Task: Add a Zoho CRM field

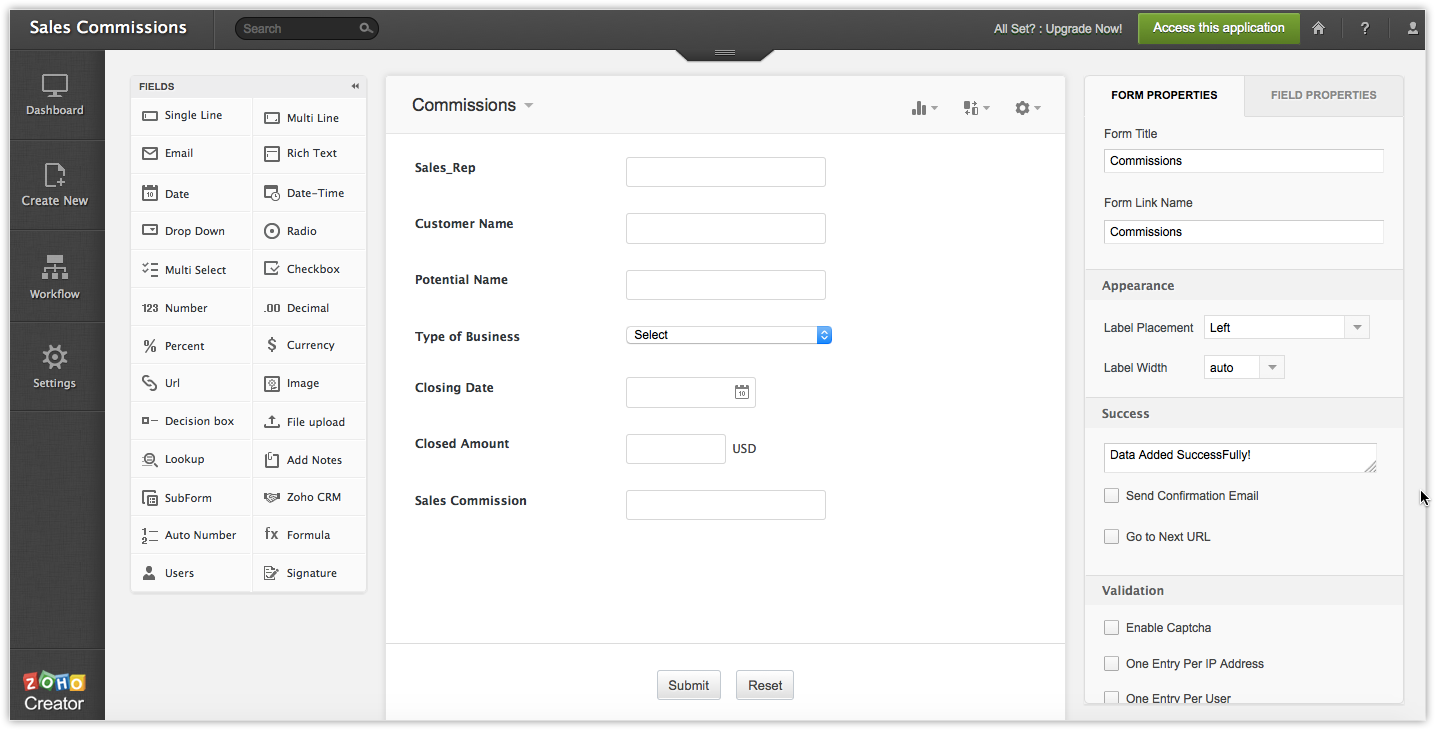Action: (x=309, y=497)
